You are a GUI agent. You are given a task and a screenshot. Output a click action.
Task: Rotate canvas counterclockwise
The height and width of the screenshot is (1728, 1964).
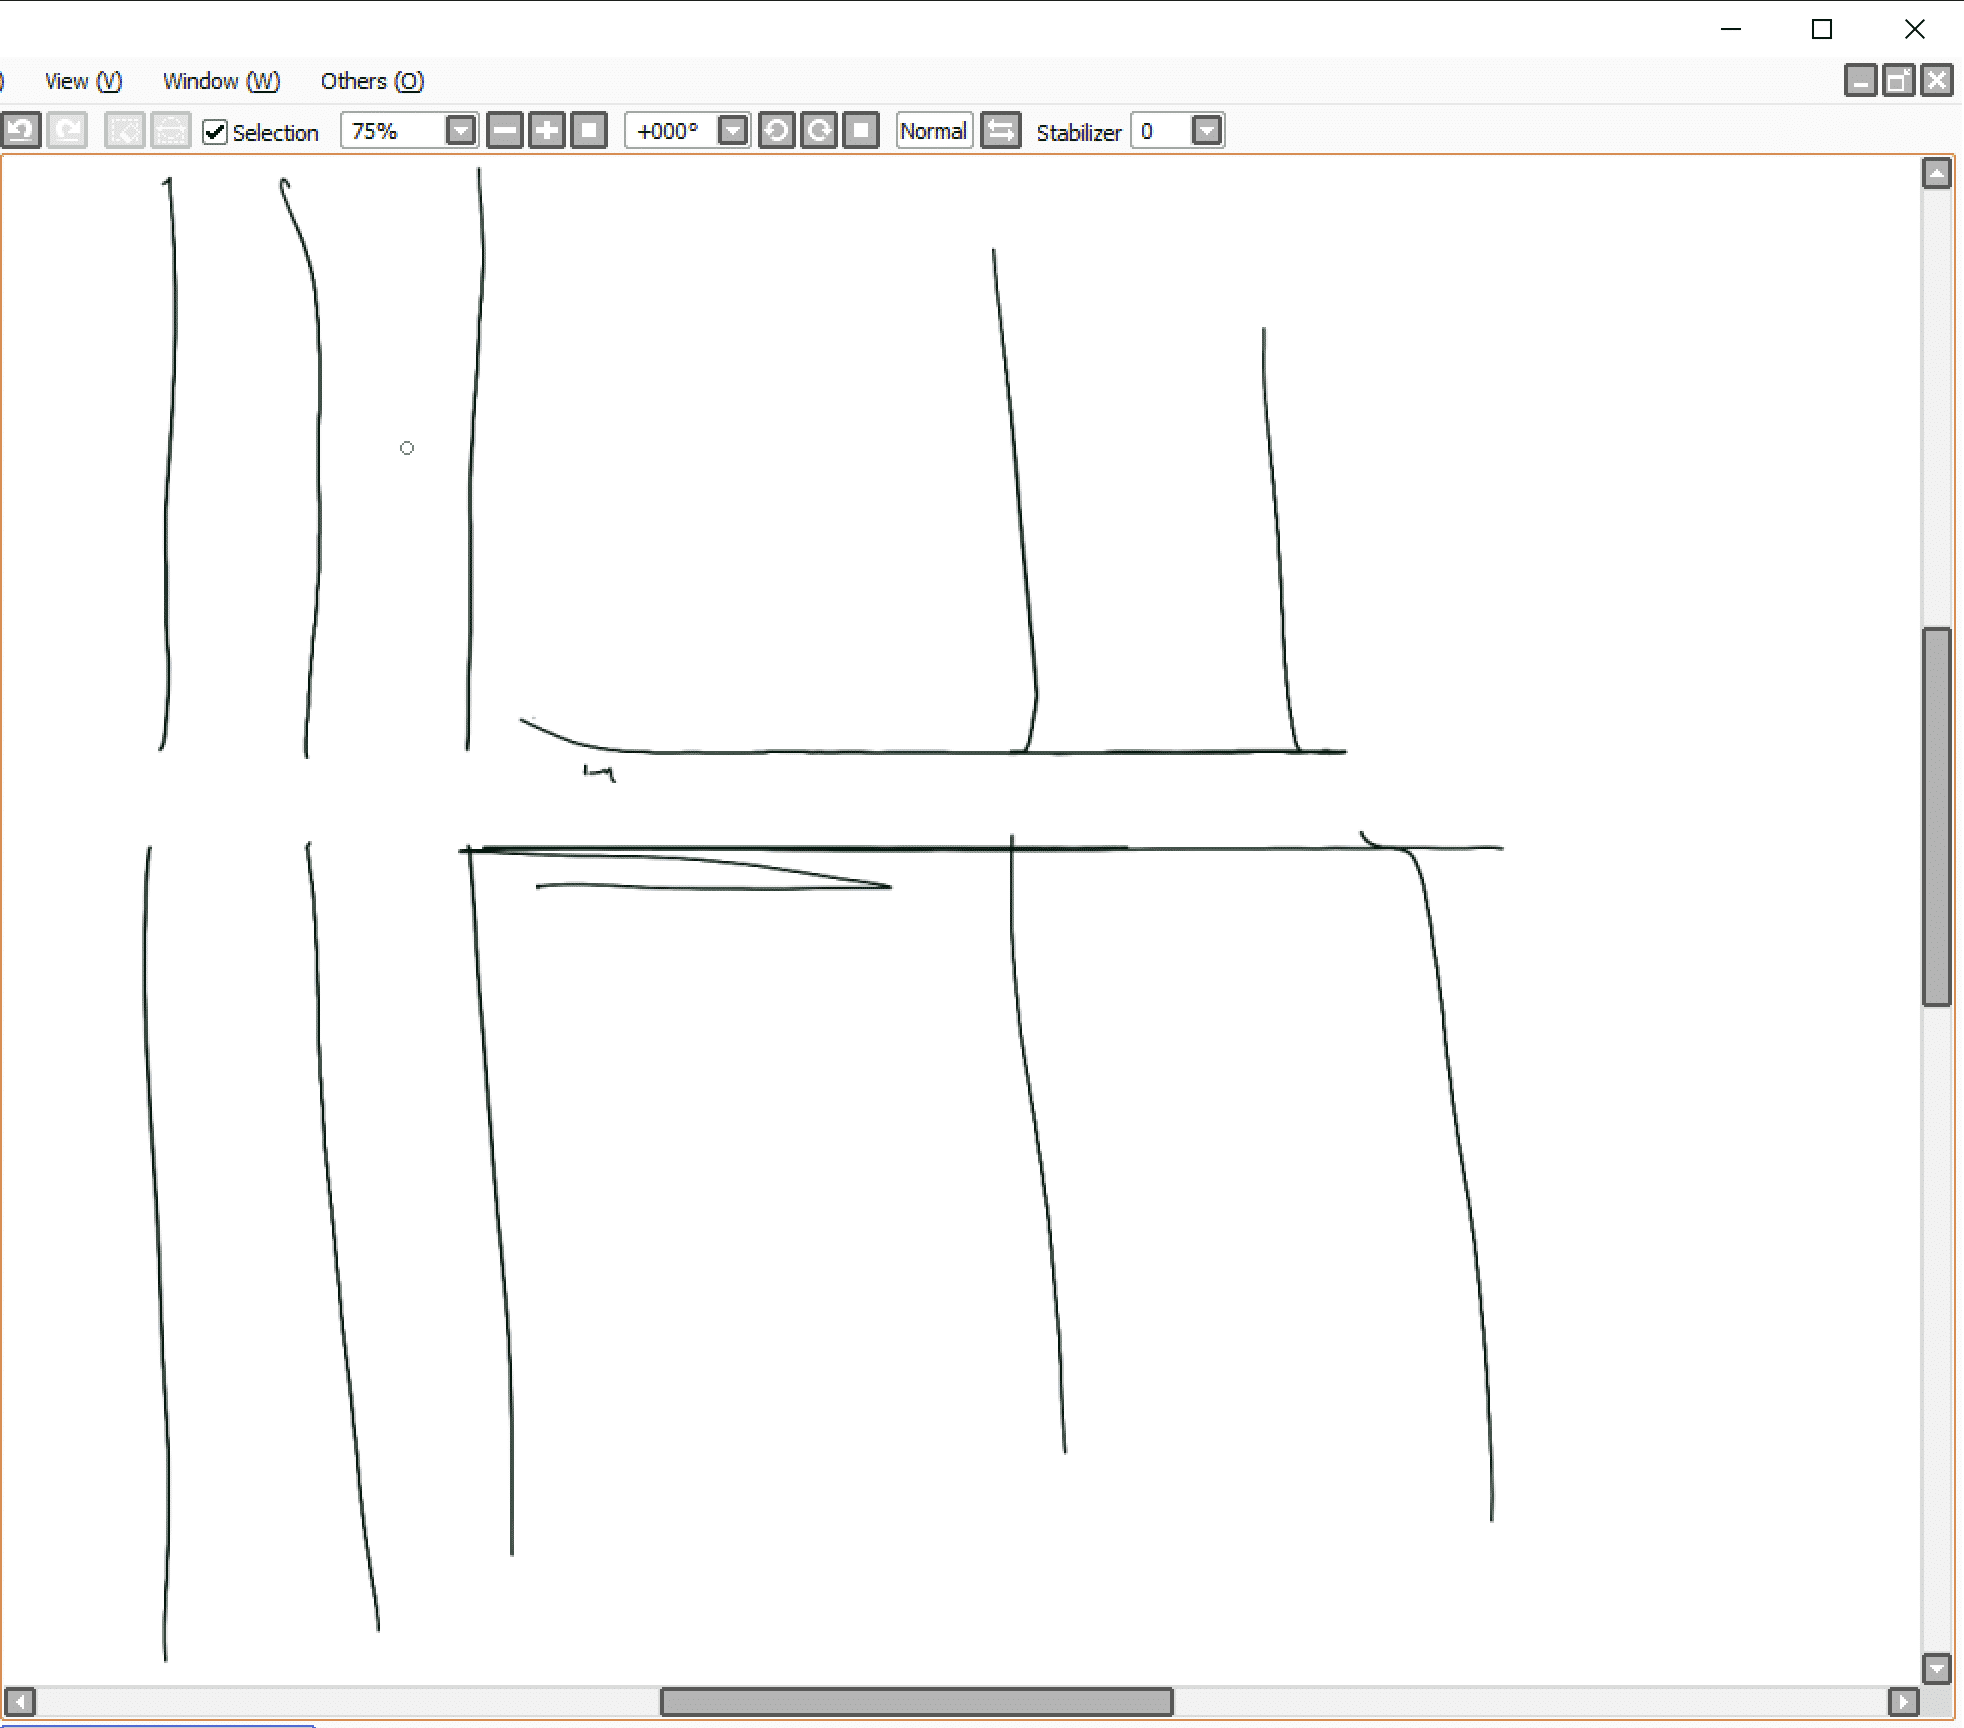coord(777,131)
